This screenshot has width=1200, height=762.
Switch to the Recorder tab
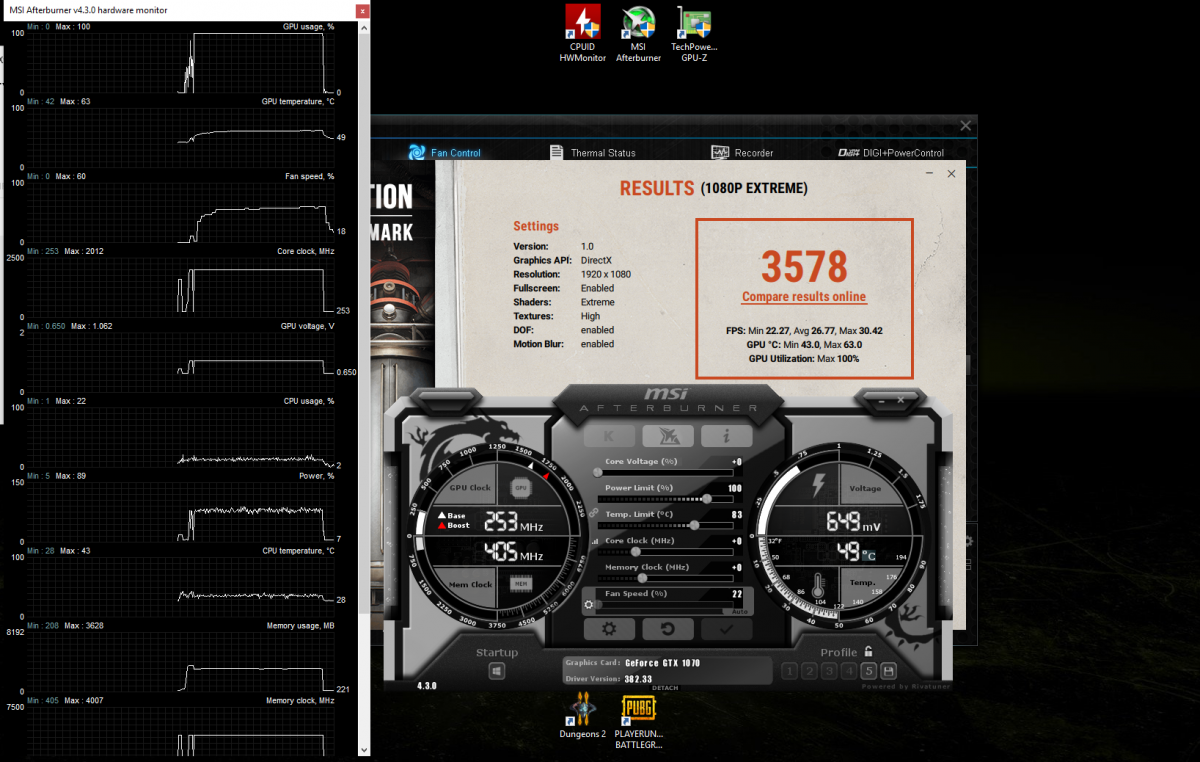click(x=742, y=152)
